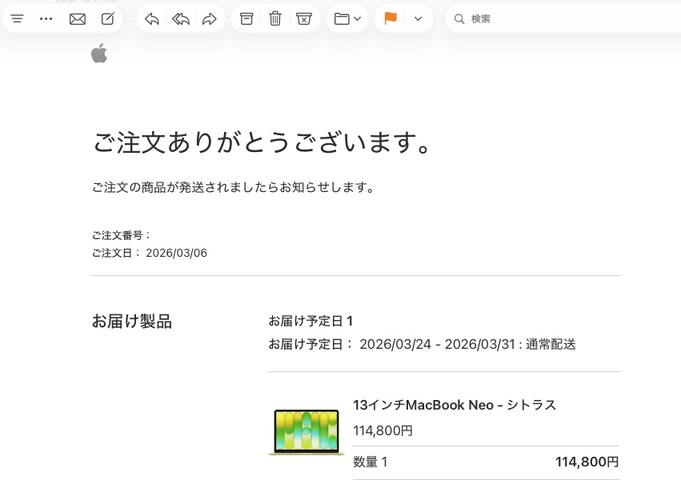681x480 pixels.
Task: Reply to this email
Action: [x=152, y=19]
